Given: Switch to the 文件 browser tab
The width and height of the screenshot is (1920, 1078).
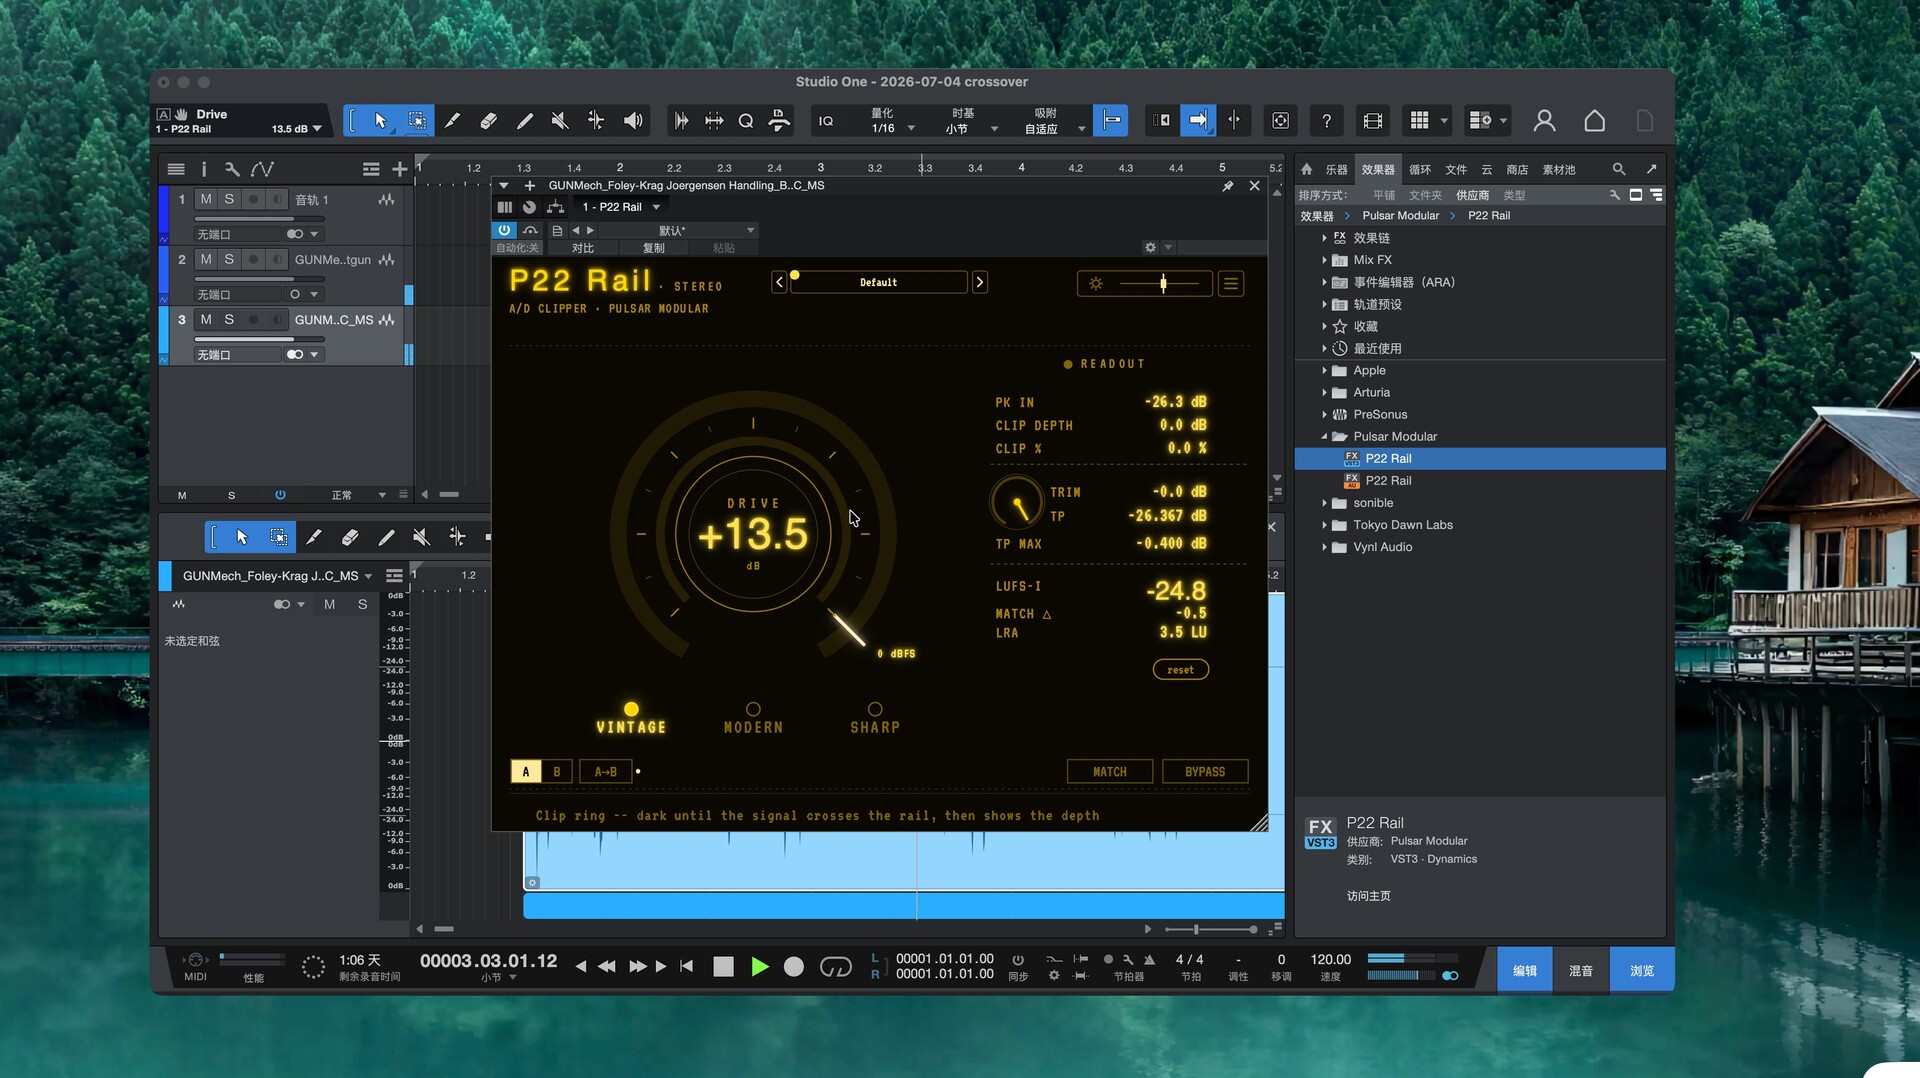Looking at the screenshot, I should pos(1456,170).
